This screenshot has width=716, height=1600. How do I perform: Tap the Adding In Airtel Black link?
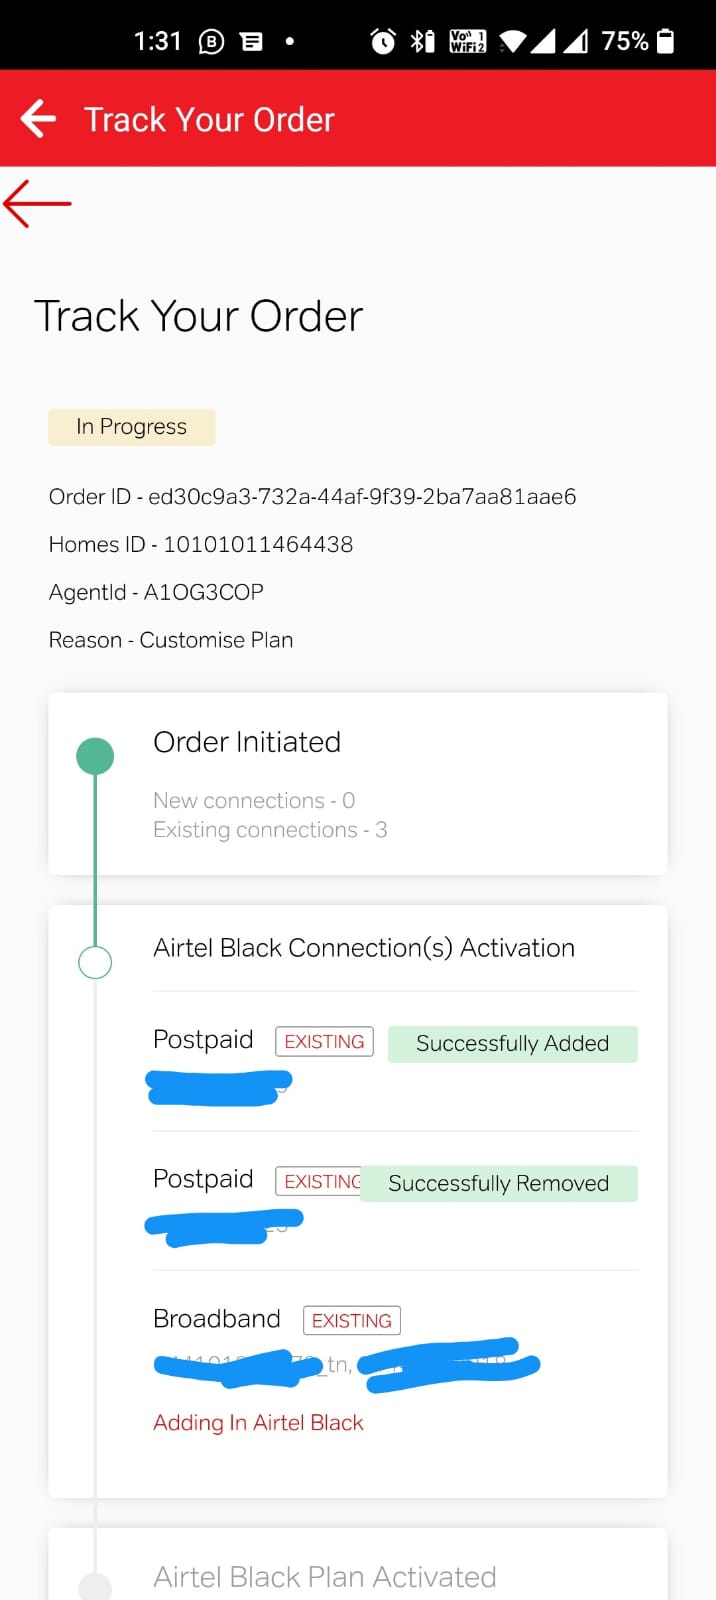pos(258,1423)
